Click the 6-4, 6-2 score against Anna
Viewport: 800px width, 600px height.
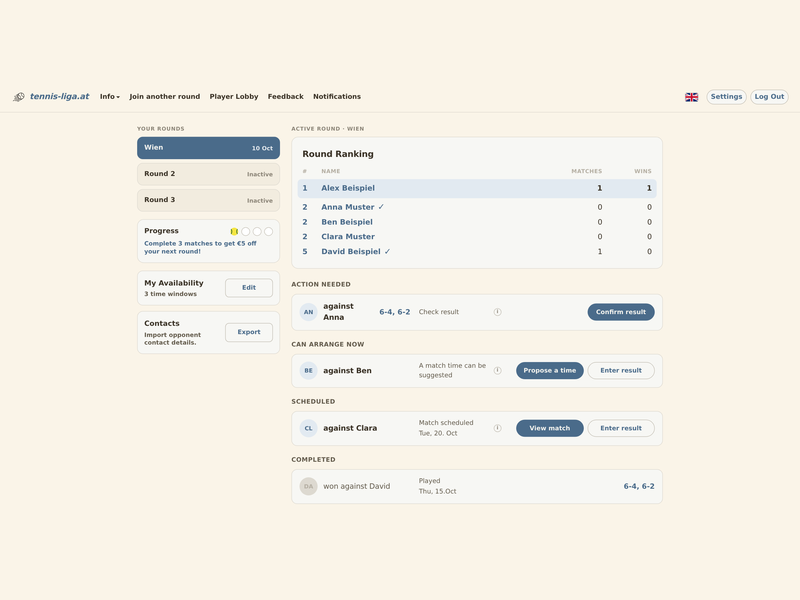[394, 312]
